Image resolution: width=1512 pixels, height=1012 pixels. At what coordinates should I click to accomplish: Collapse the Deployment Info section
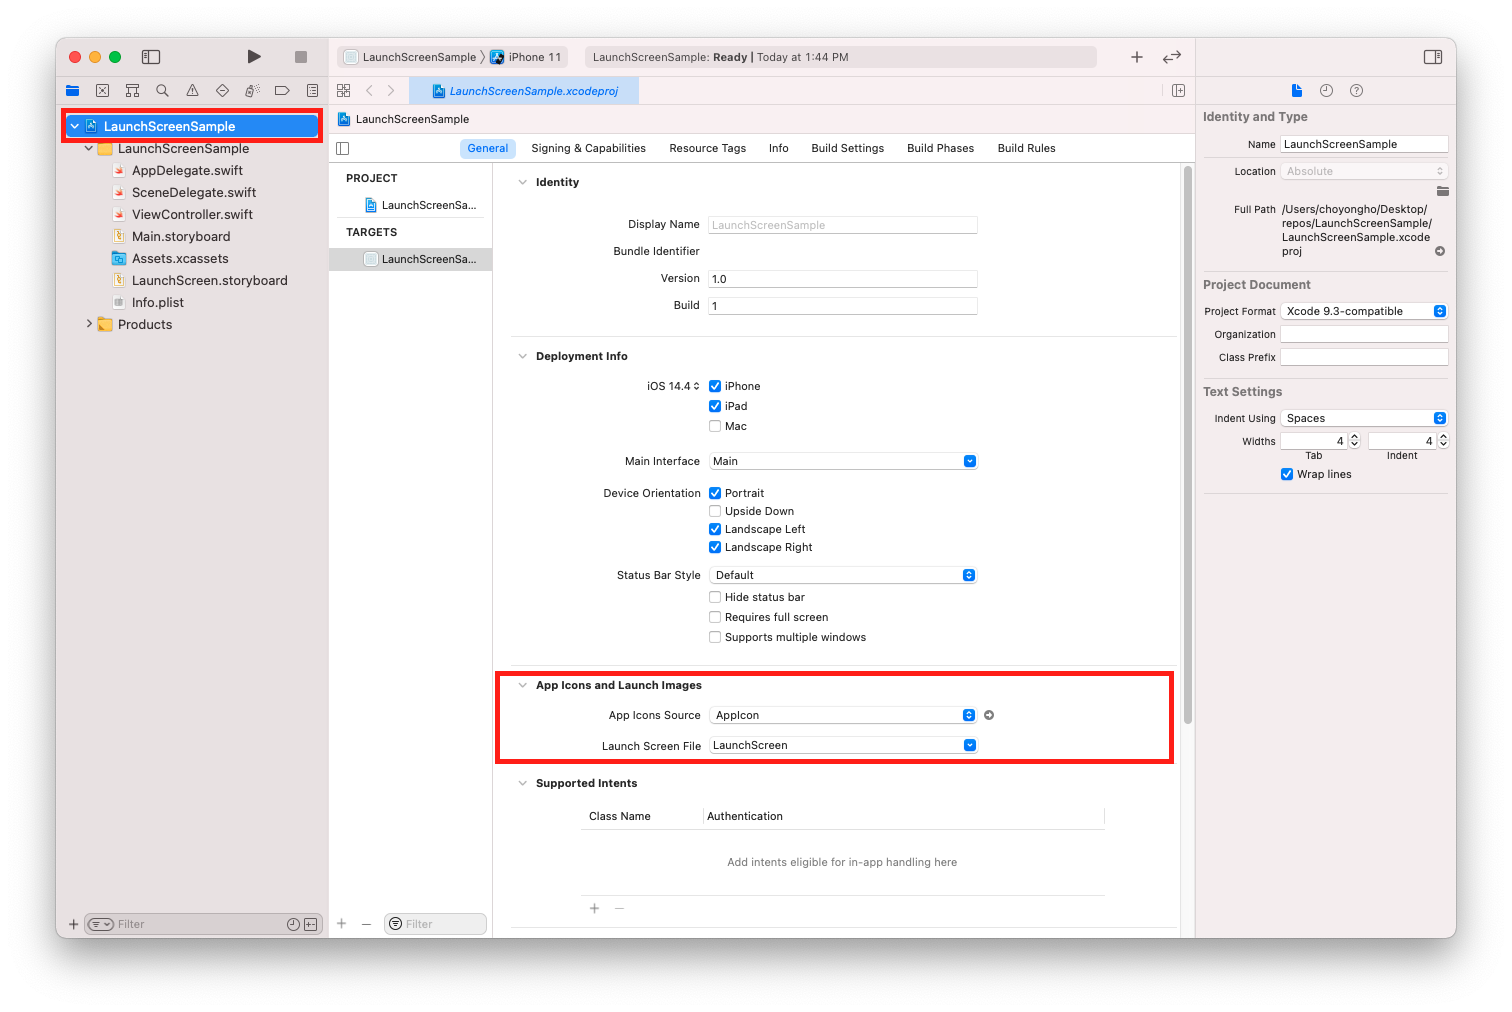click(x=522, y=356)
